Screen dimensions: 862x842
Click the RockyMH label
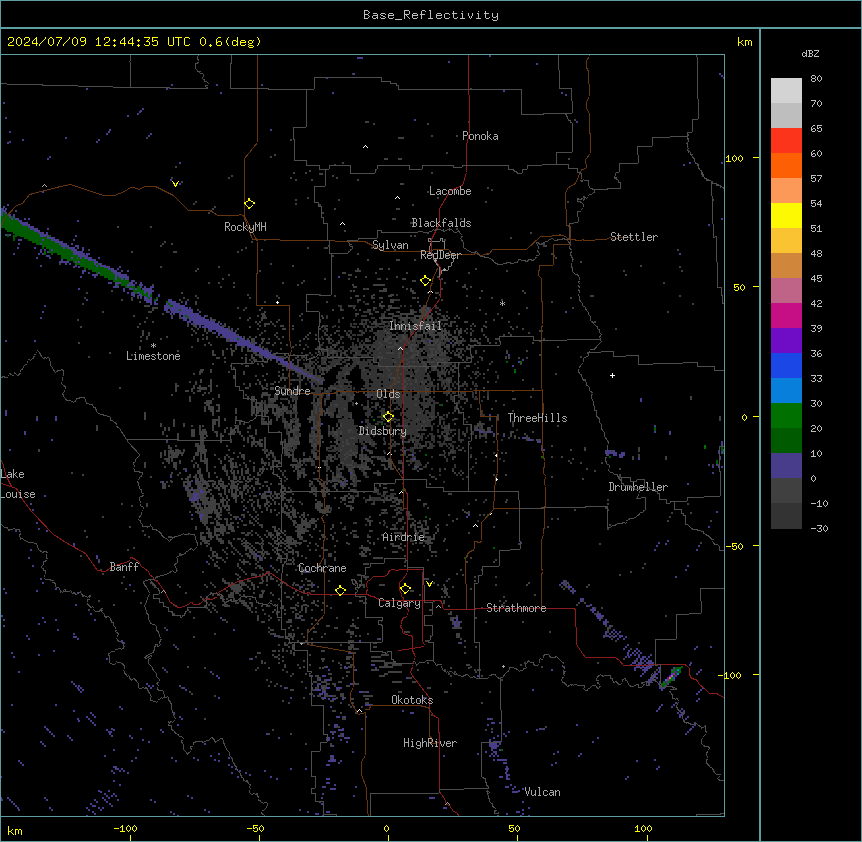[245, 227]
